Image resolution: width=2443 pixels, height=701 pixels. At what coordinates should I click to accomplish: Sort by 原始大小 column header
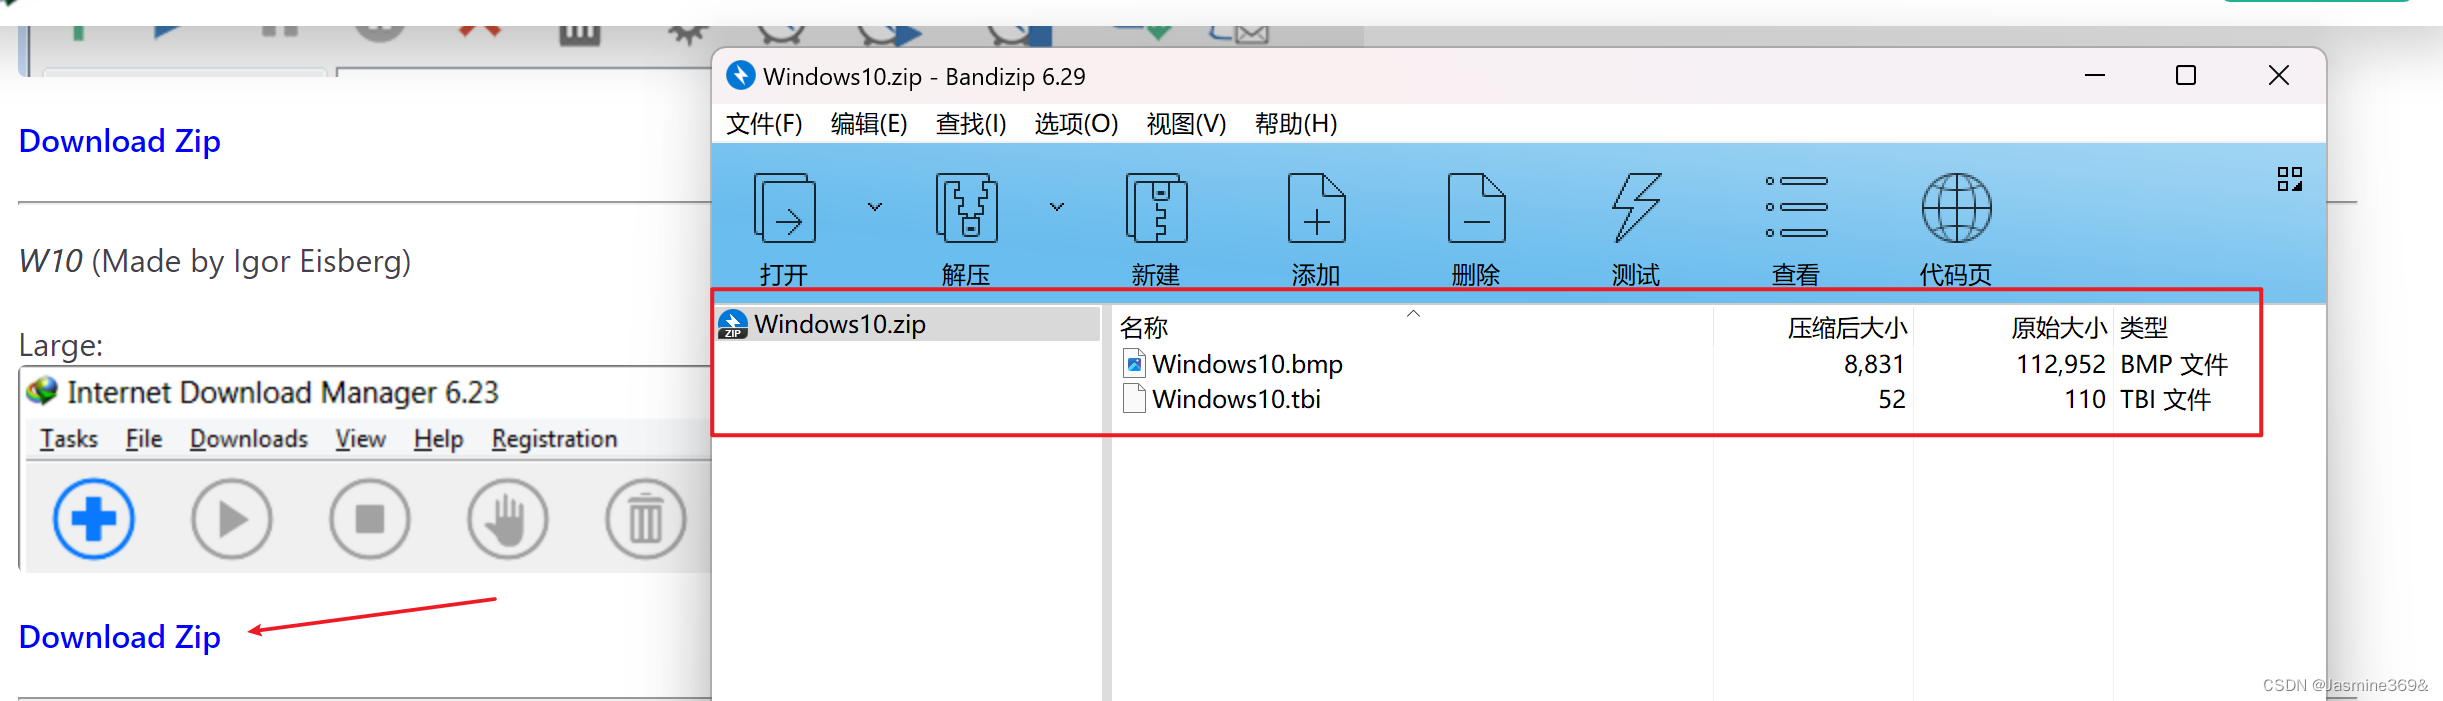(x=2059, y=327)
